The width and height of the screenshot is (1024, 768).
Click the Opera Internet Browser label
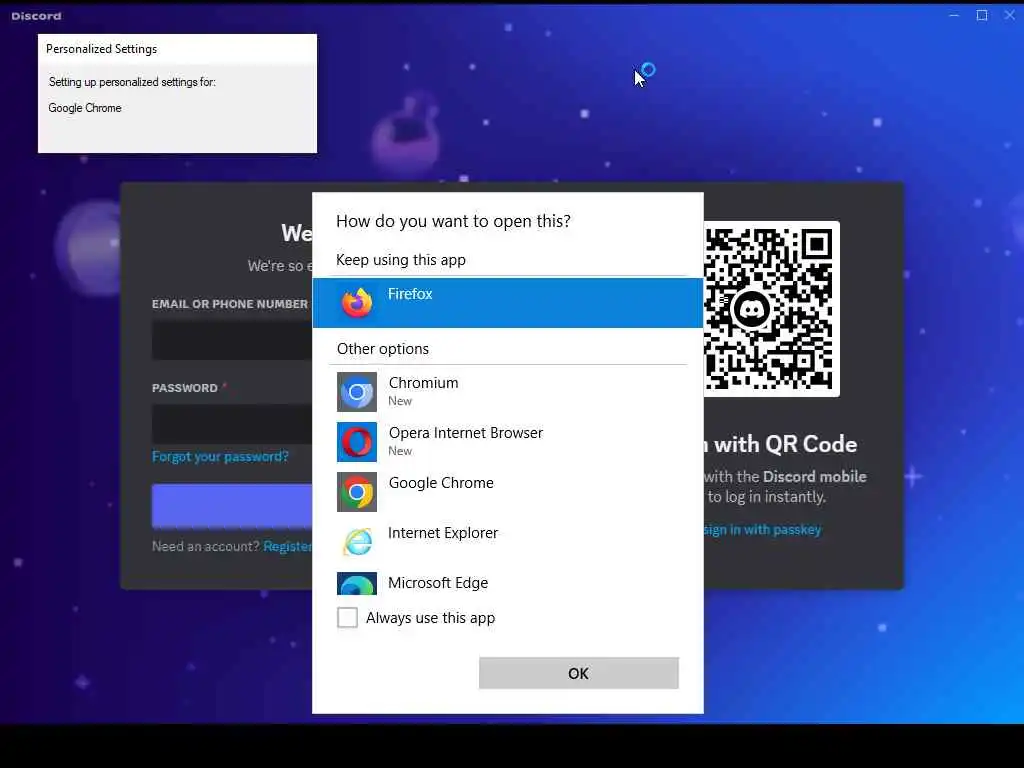(466, 433)
